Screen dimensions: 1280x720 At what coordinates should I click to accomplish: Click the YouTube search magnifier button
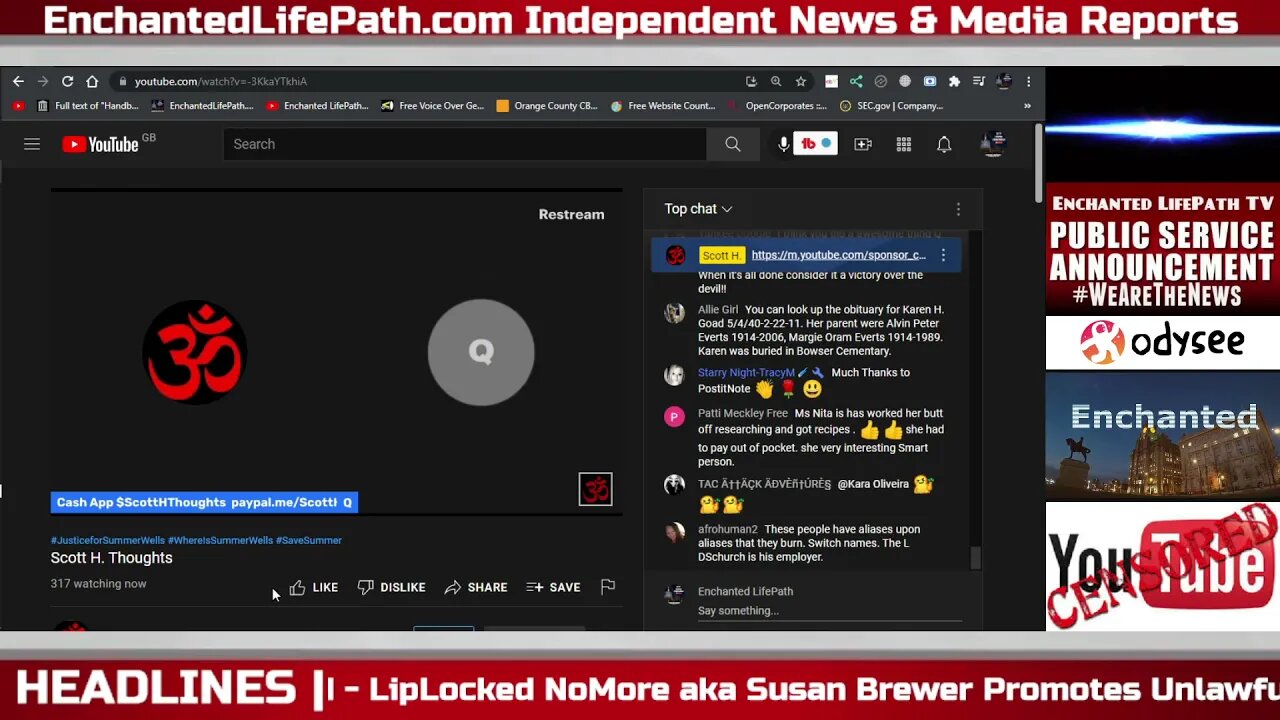tap(733, 144)
